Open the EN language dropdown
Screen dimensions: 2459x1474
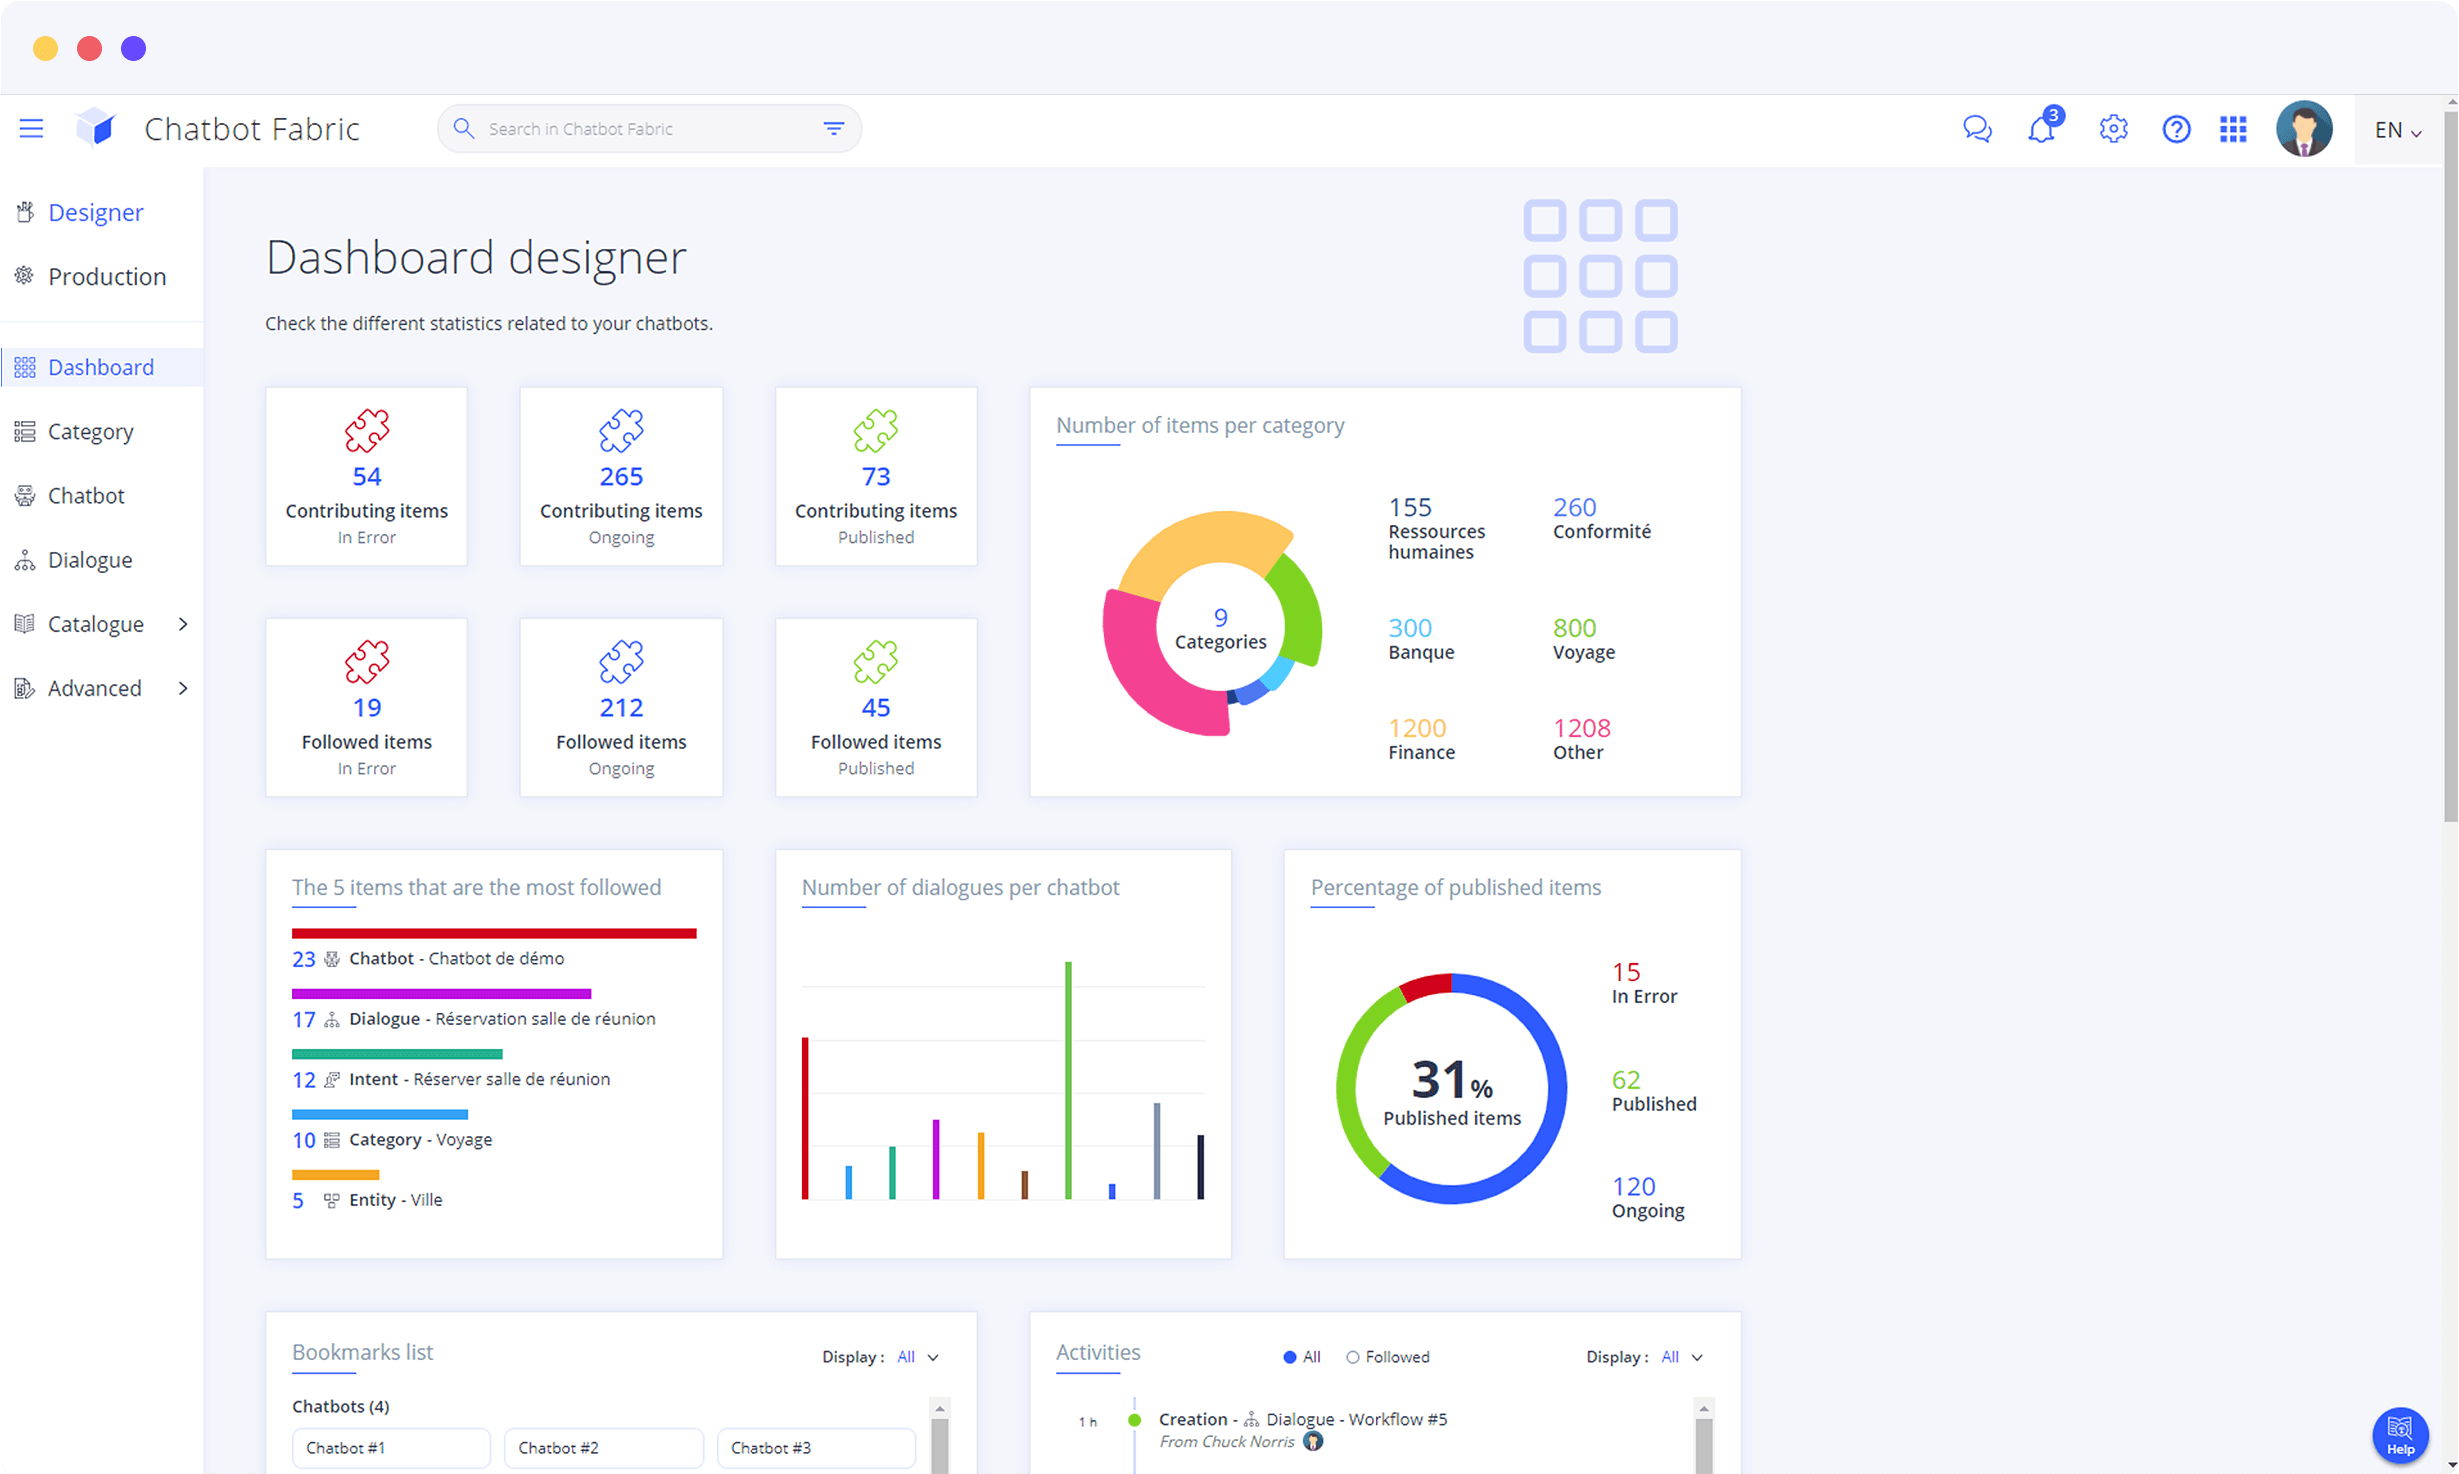(2397, 130)
